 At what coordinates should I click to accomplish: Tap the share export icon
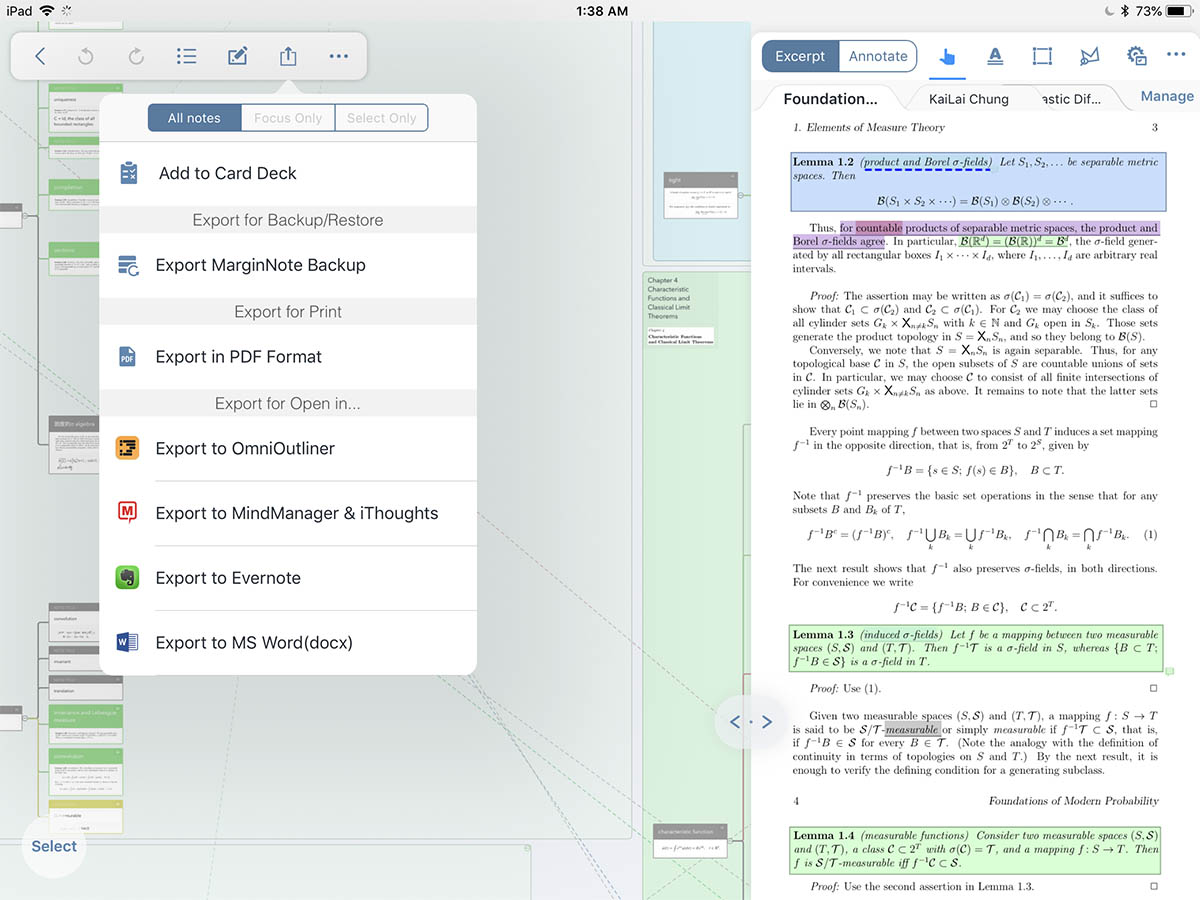tap(288, 56)
